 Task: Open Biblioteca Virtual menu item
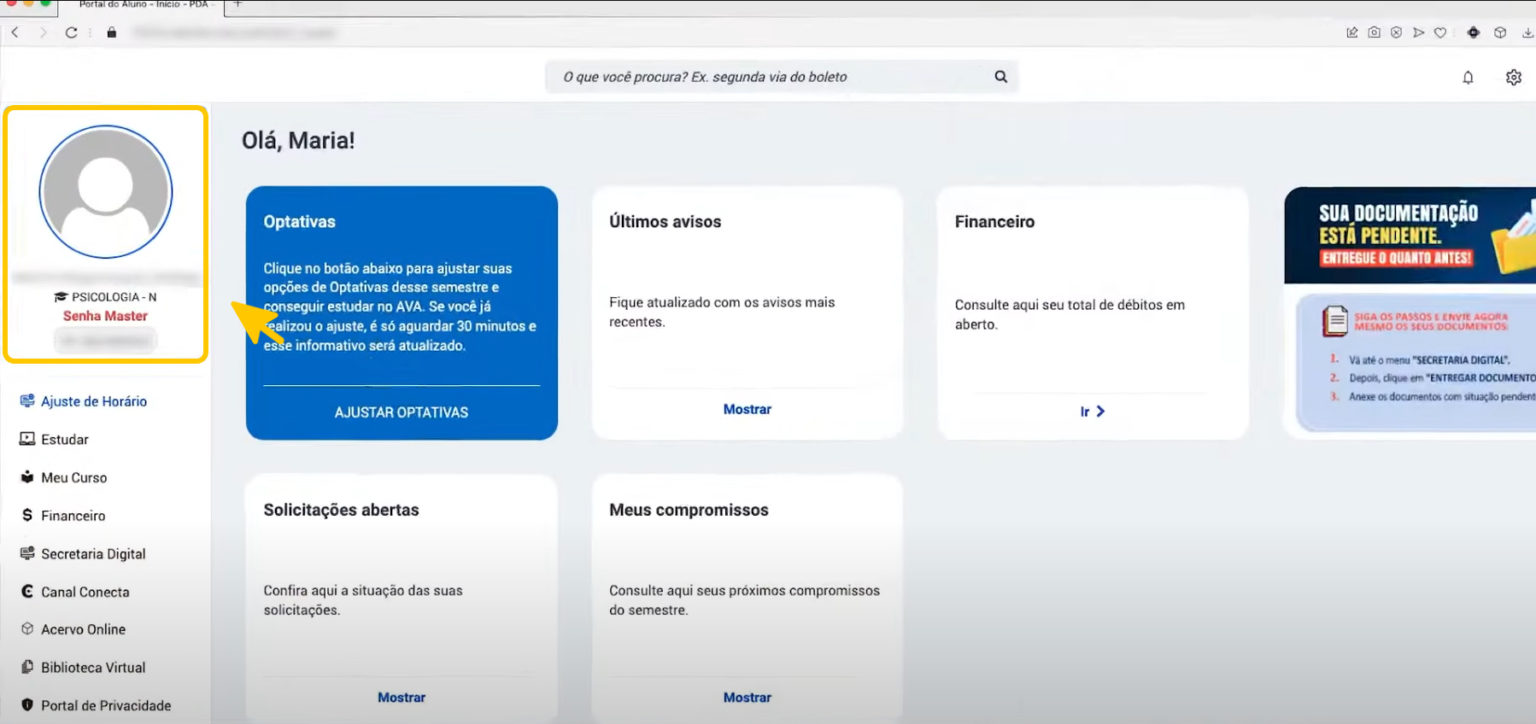93,667
